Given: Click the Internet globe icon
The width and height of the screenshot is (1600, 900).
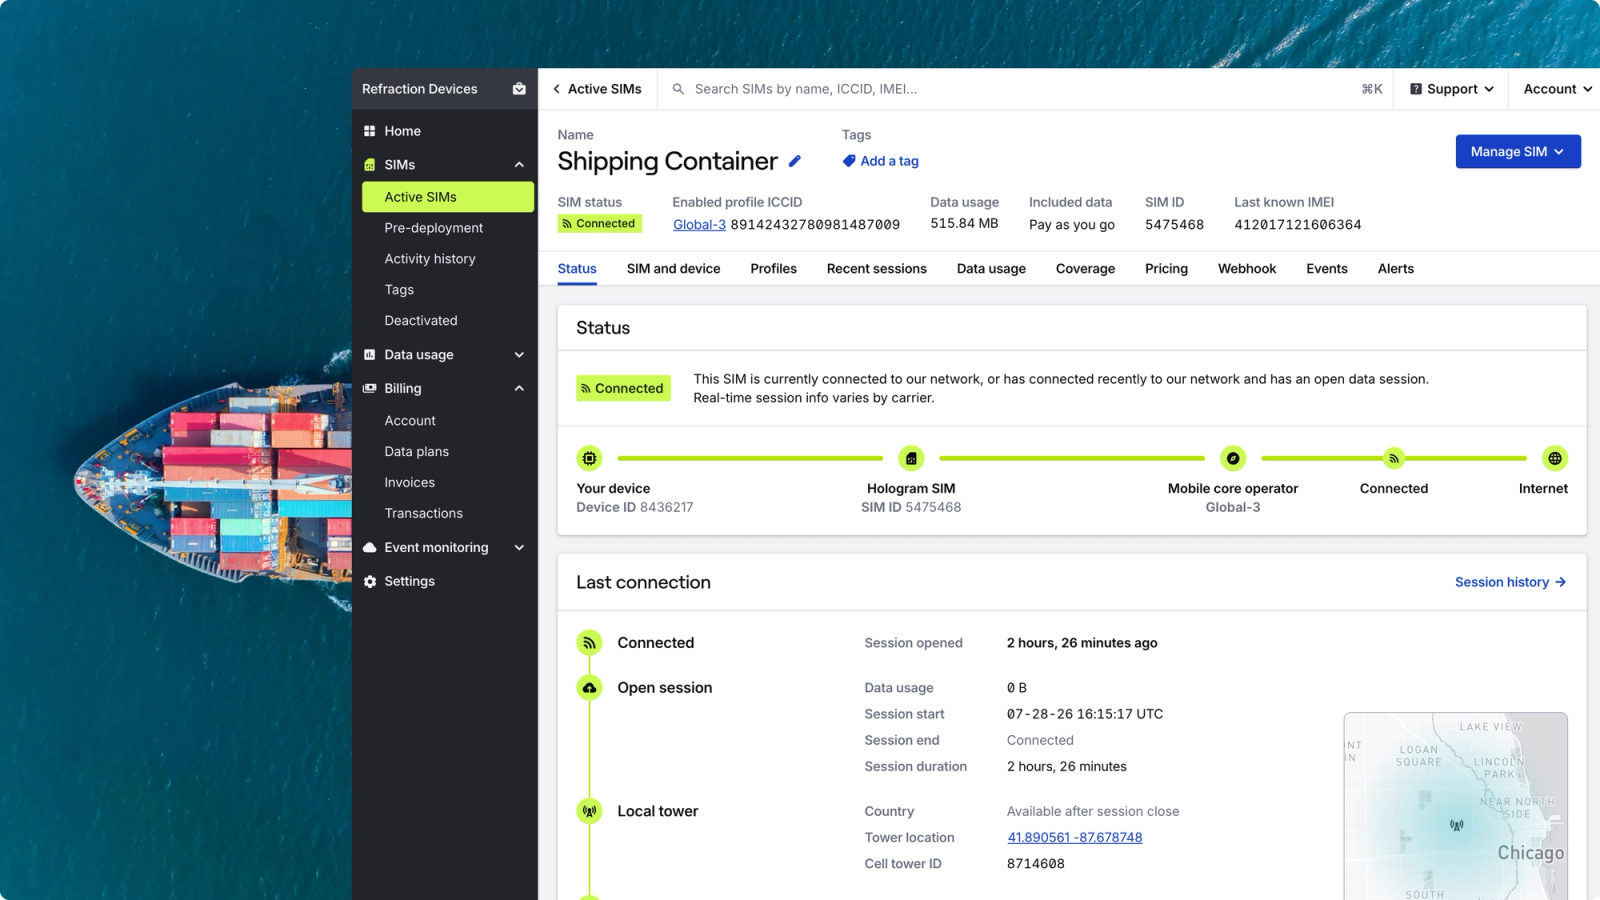Looking at the screenshot, I should [1555, 458].
